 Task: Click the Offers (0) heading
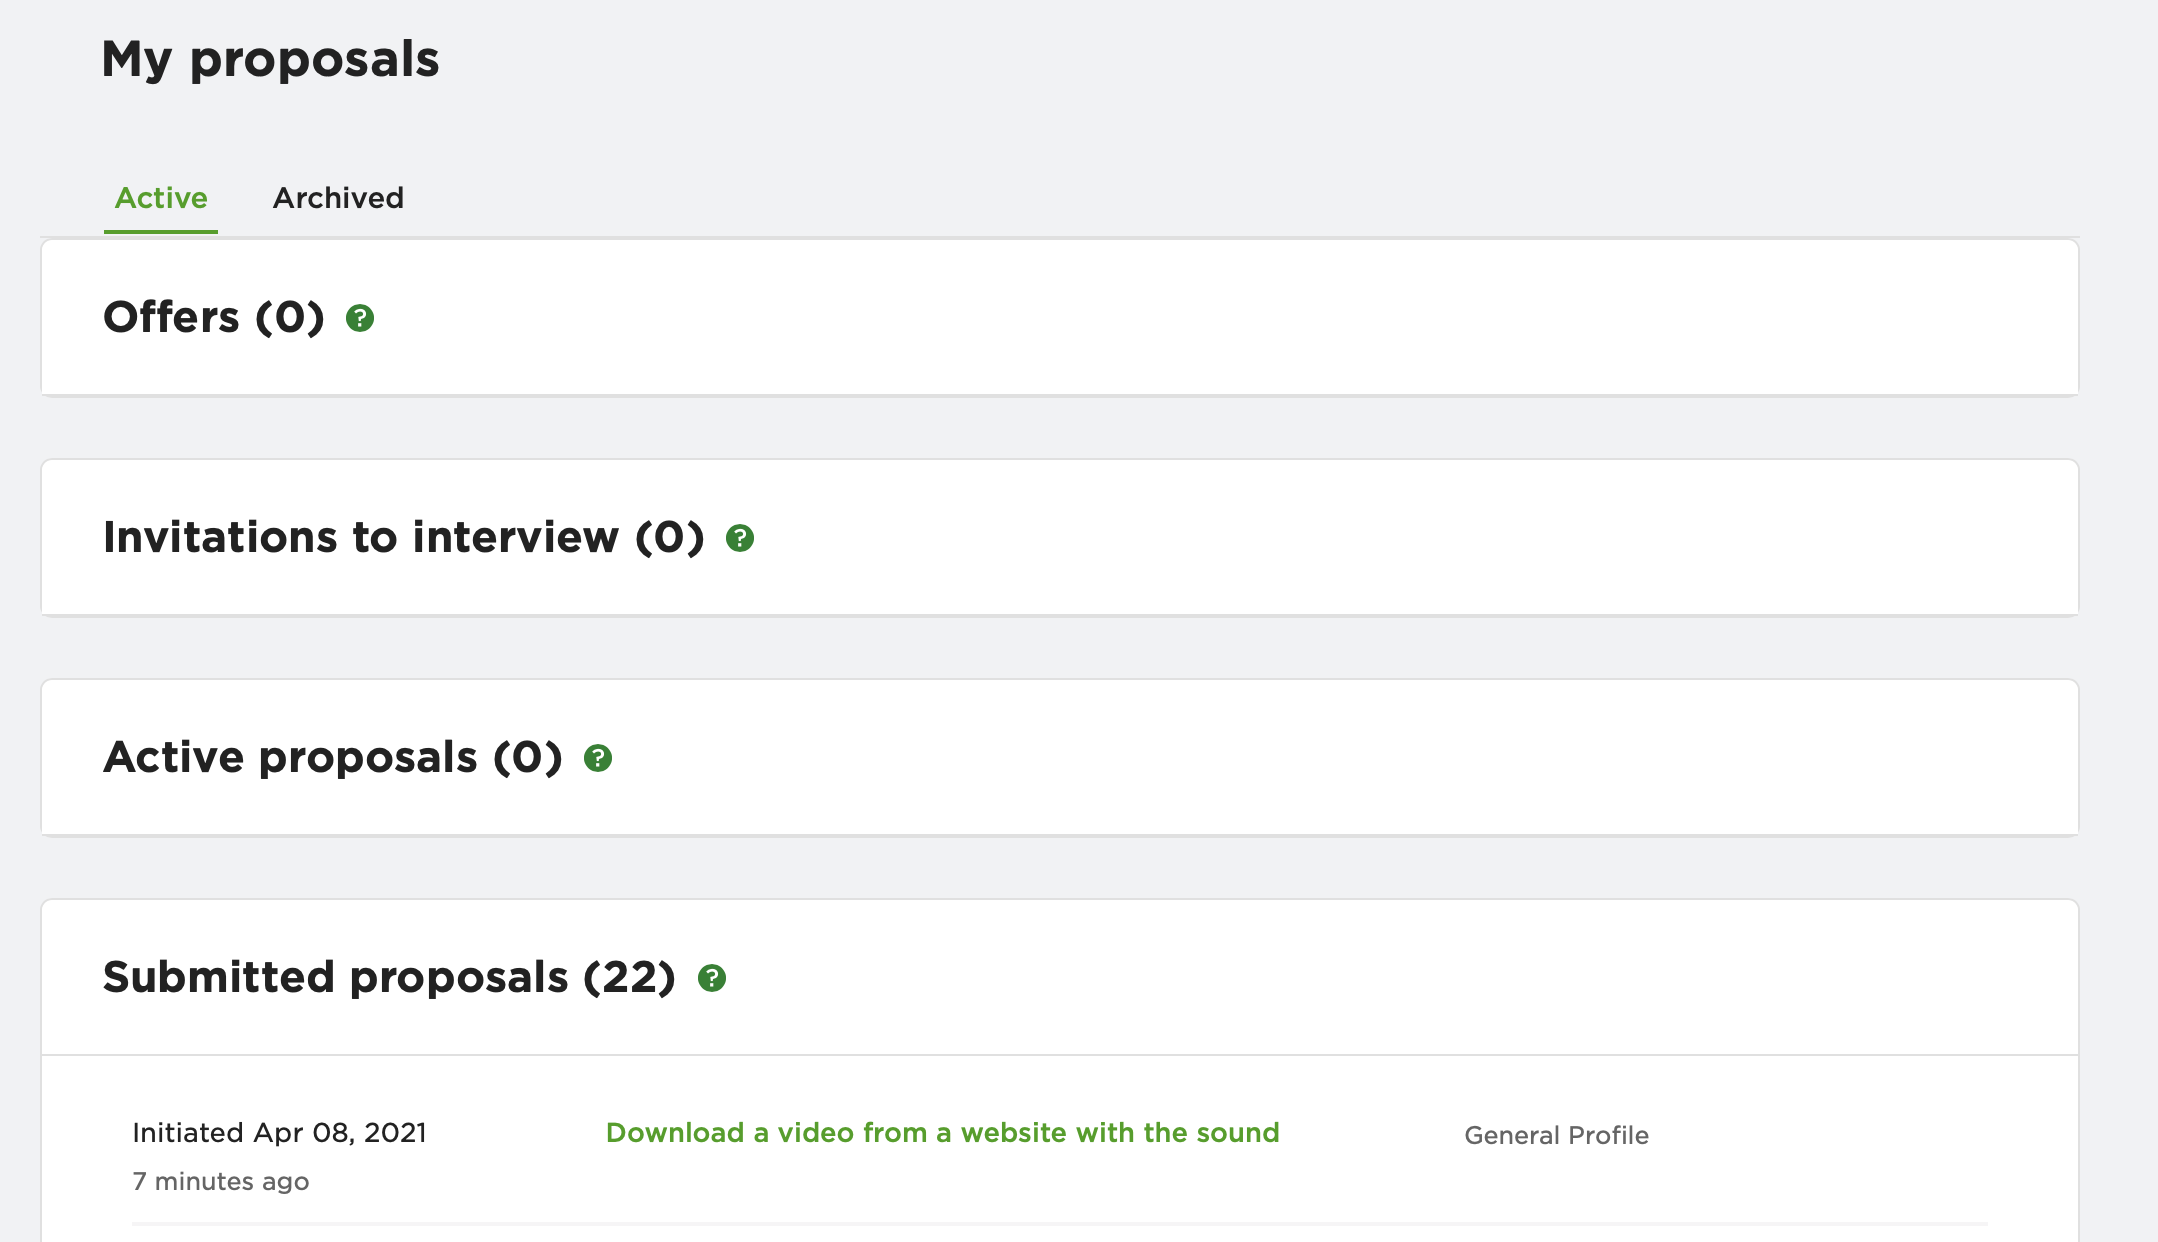coord(214,317)
